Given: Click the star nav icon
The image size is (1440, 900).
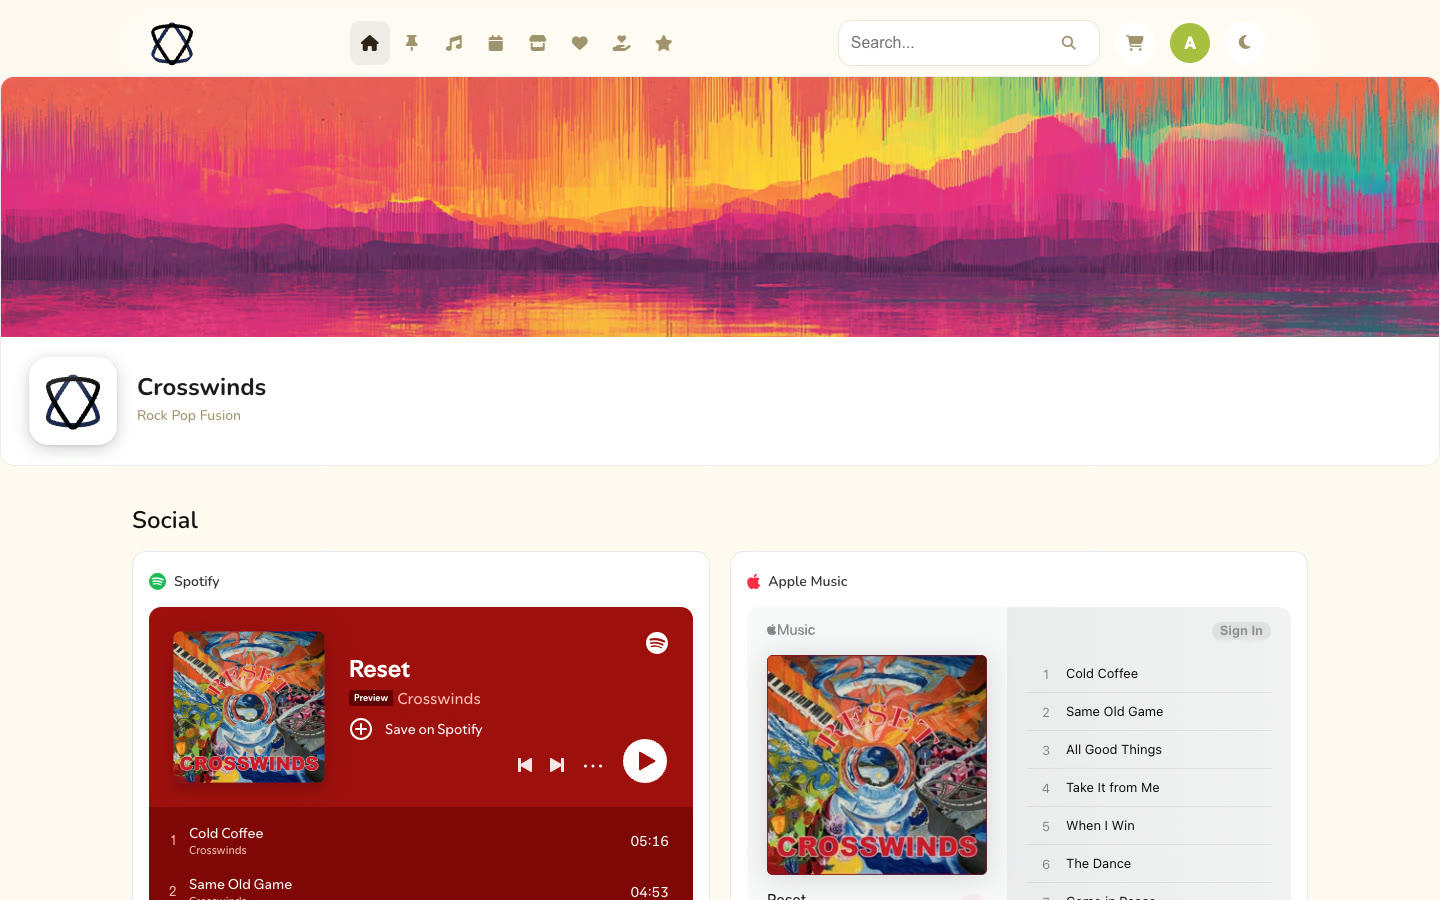Looking at the screenshot, I should tap(664, 43).
